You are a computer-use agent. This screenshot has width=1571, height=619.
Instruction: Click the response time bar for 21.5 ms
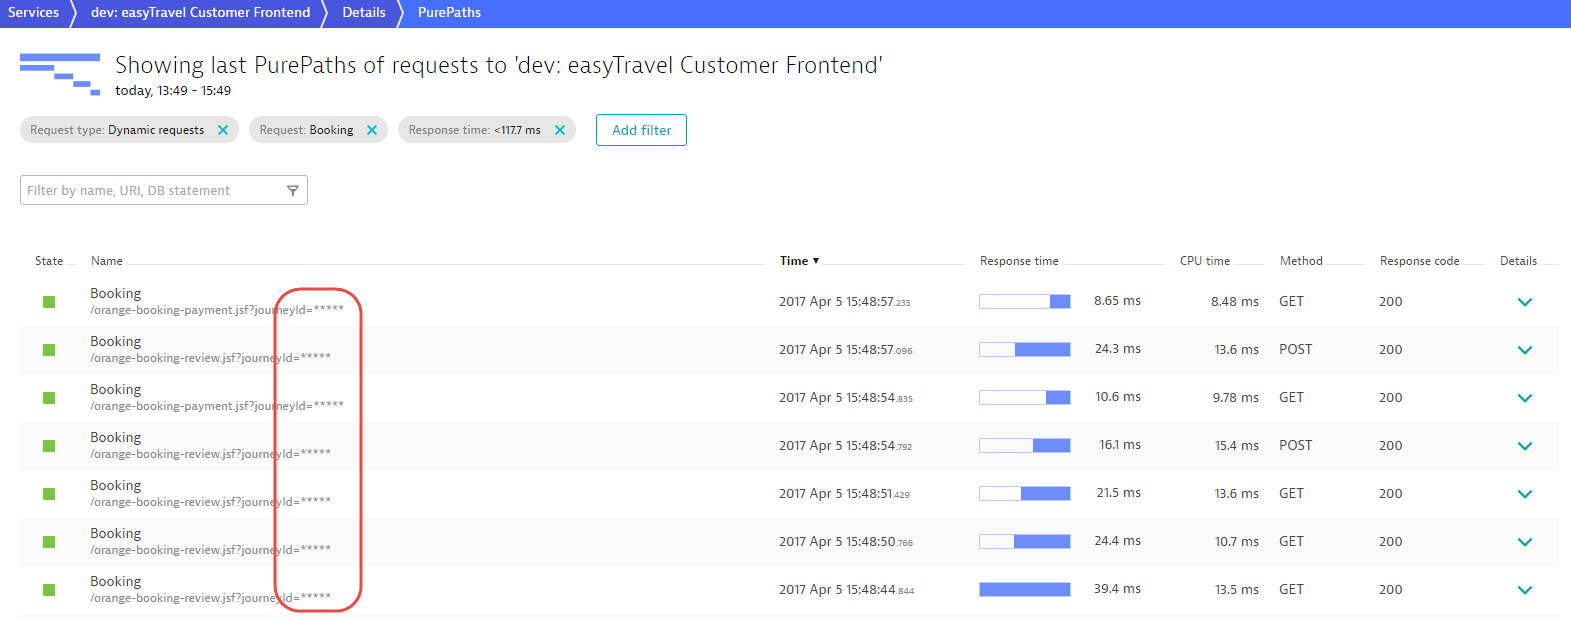tap(1025, 494)
